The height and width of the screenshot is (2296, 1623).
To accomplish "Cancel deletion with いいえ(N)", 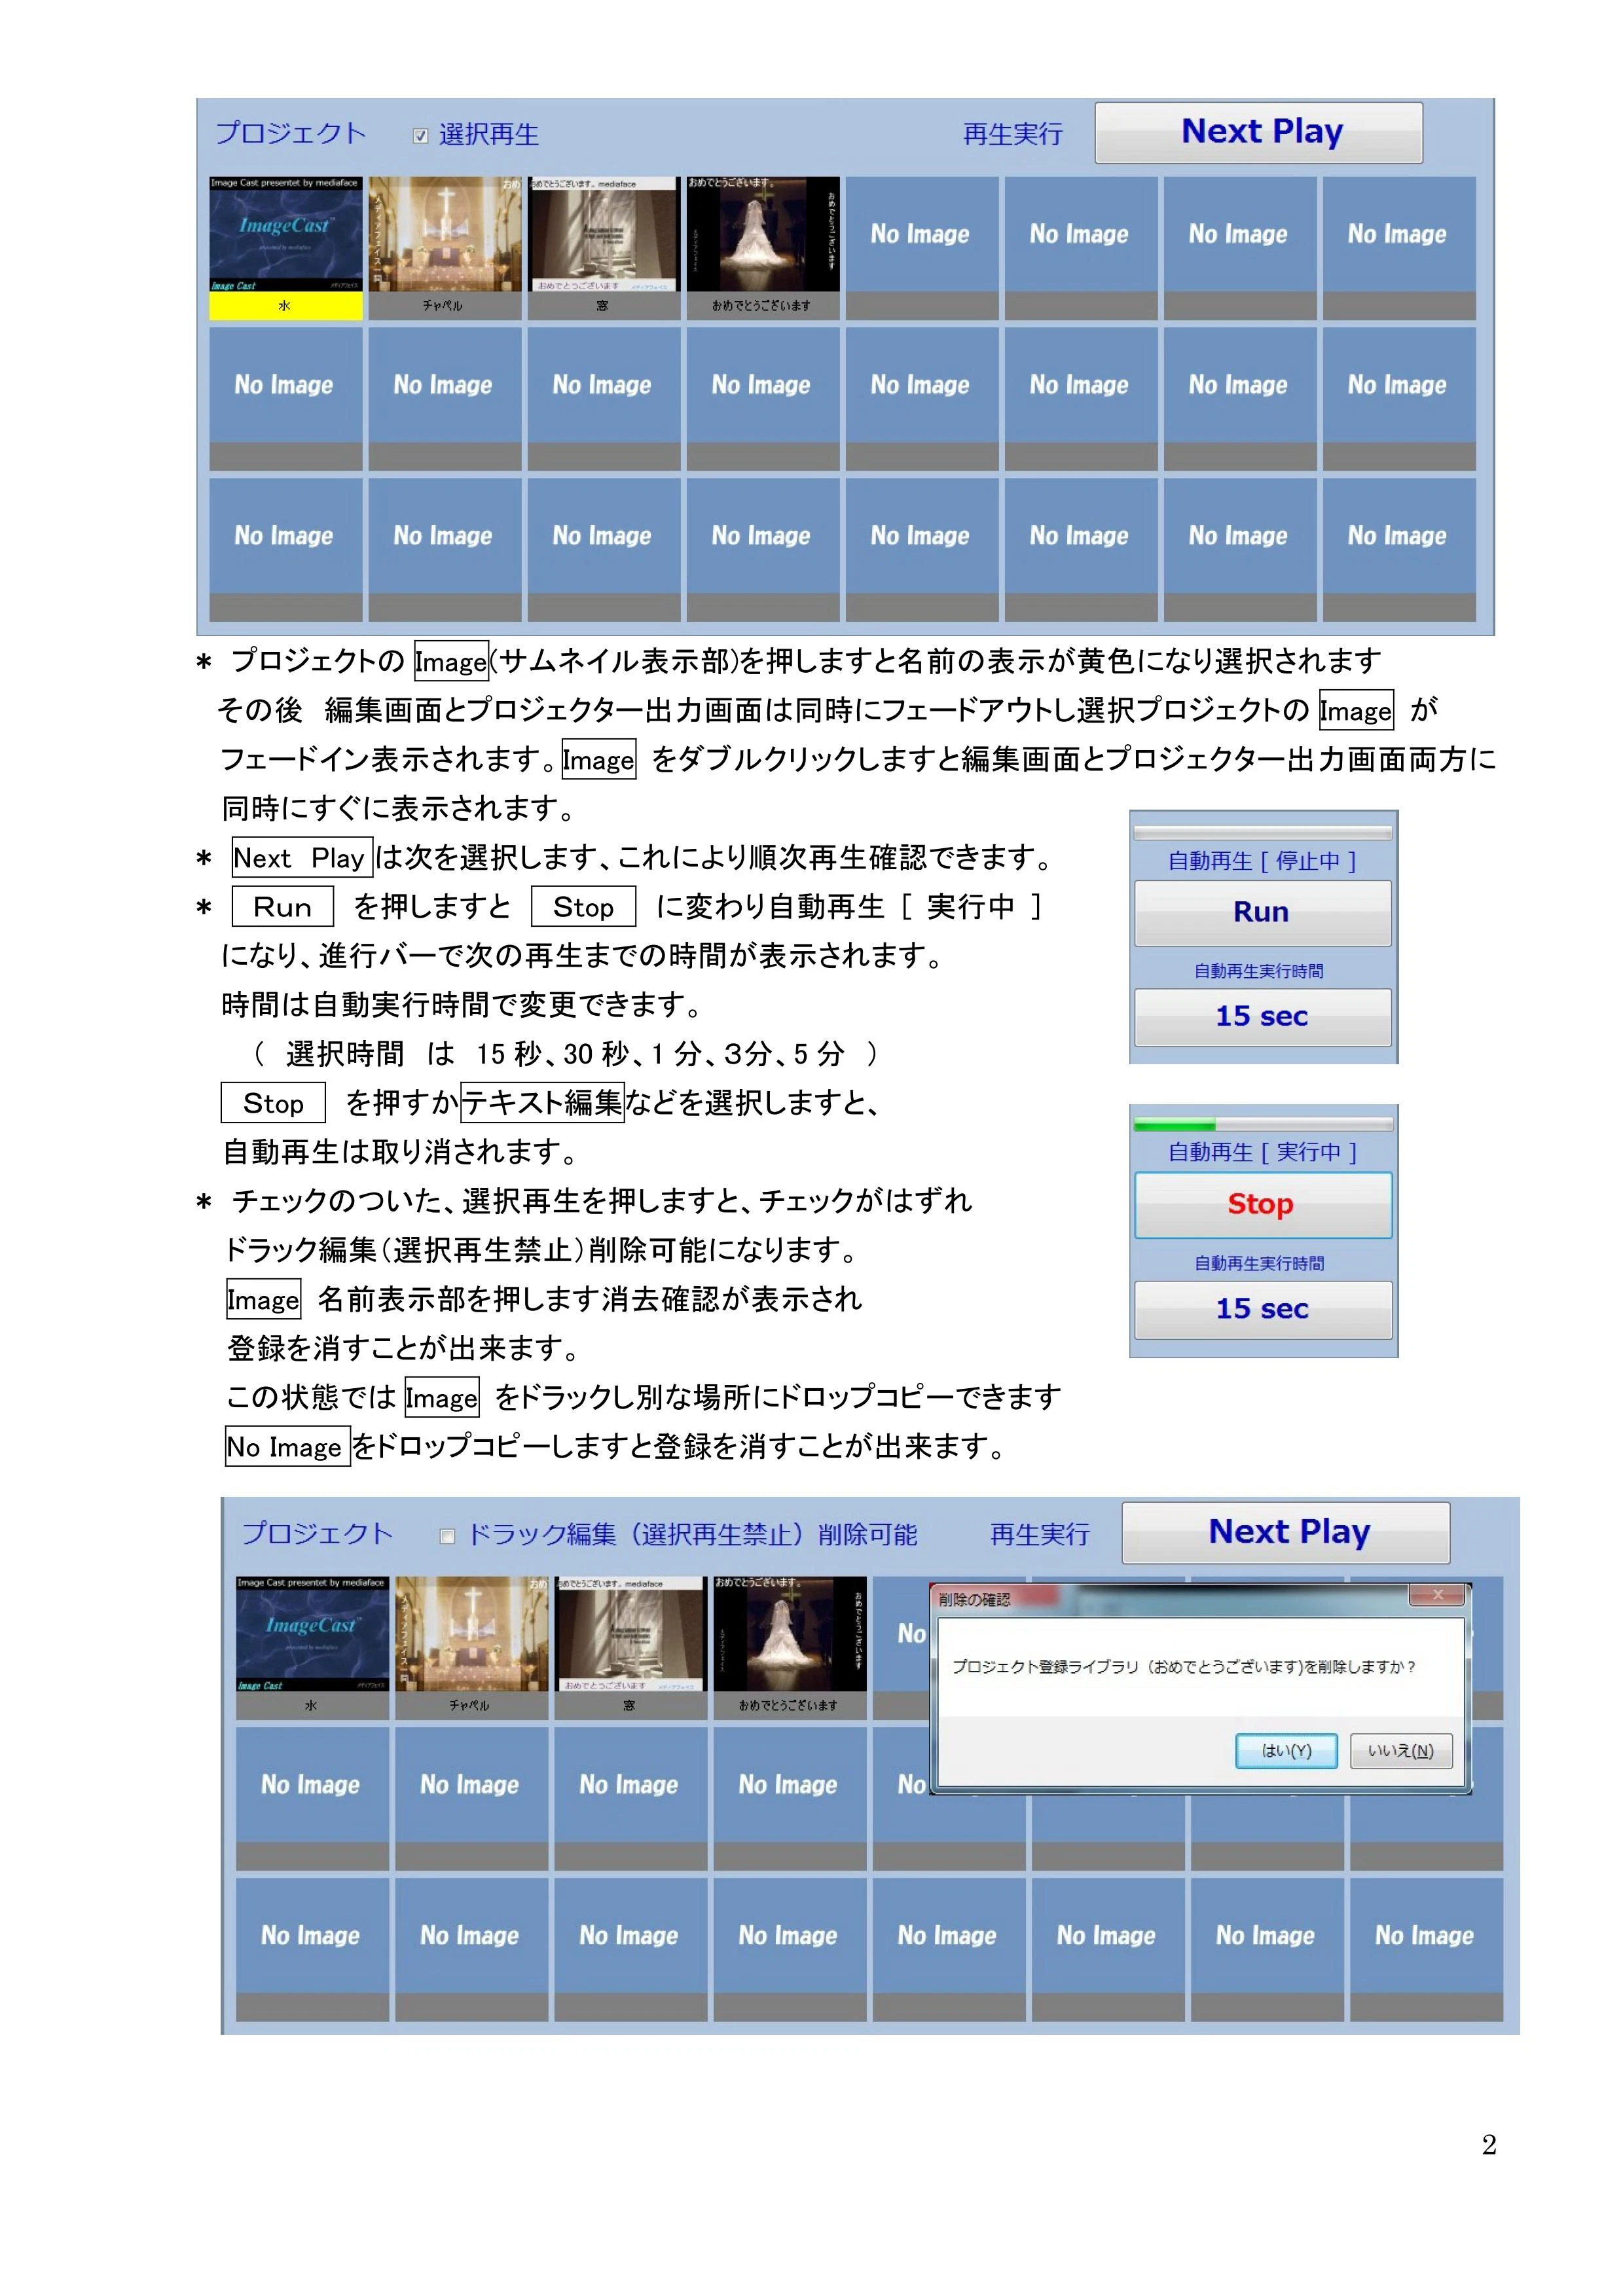I will coord(1400,1750).
